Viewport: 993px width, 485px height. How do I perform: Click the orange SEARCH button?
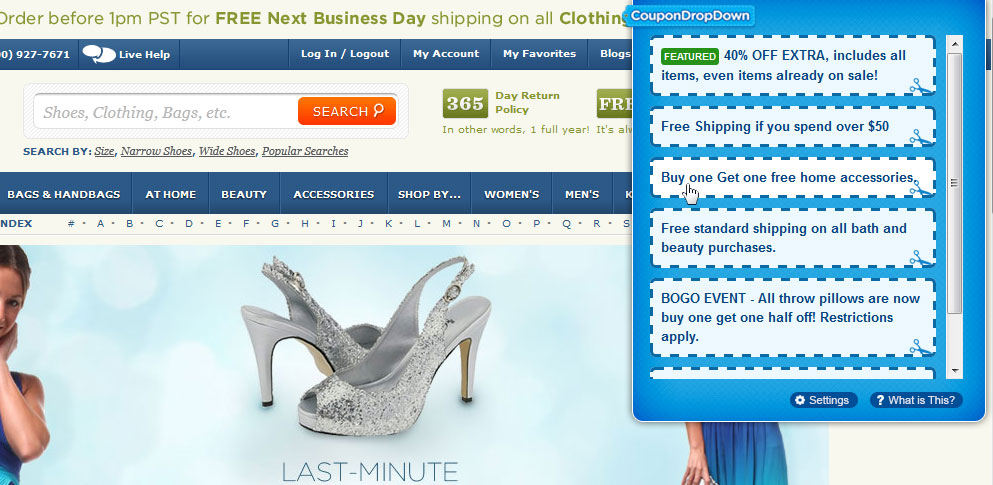point(347,111)
